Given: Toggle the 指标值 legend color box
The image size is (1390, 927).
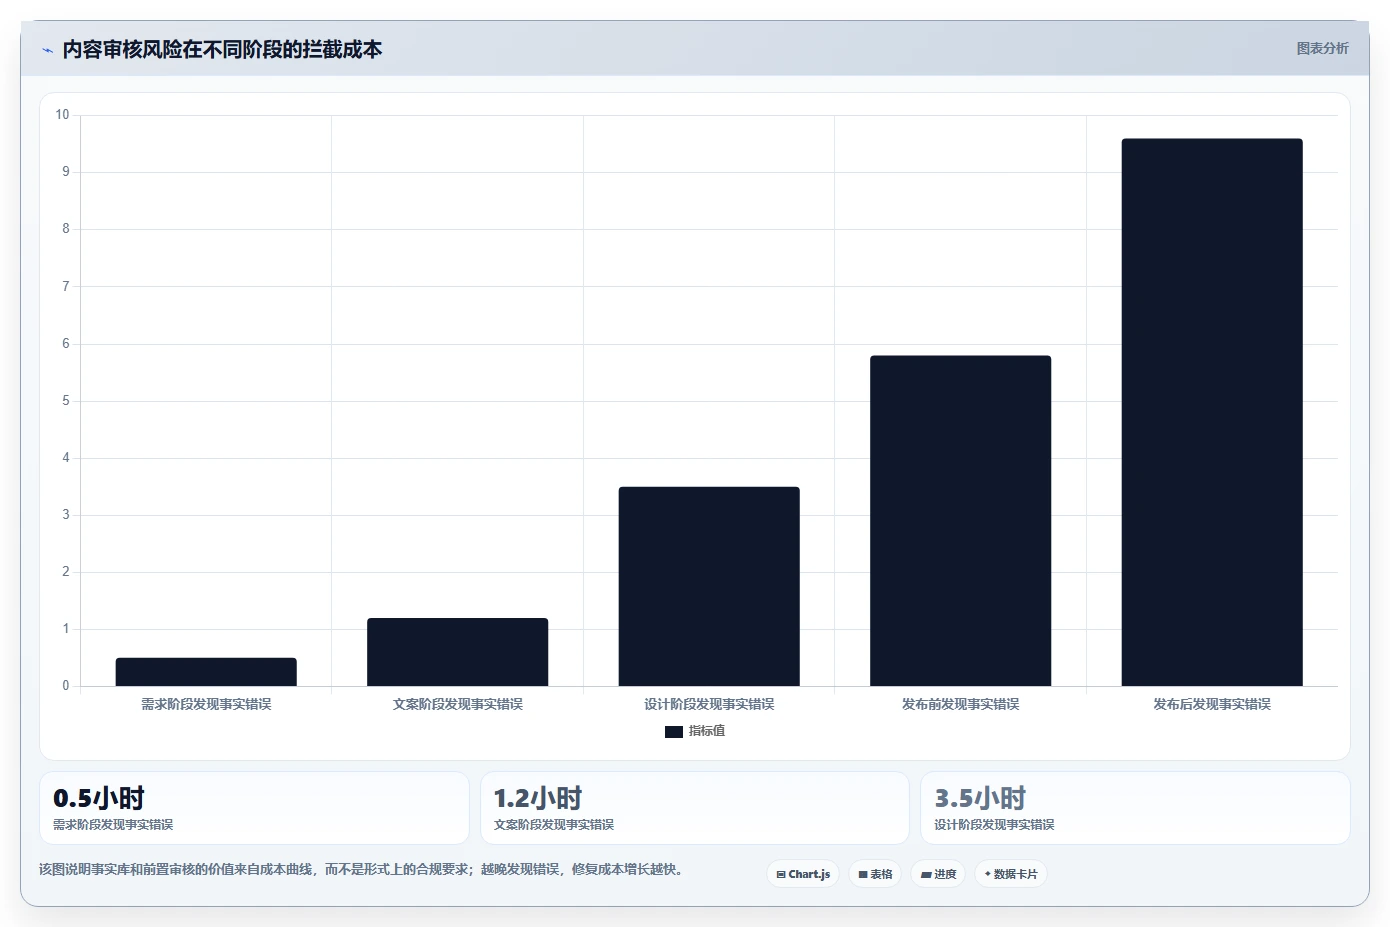Looking at the screenshot, I should [x=674, y=732].
